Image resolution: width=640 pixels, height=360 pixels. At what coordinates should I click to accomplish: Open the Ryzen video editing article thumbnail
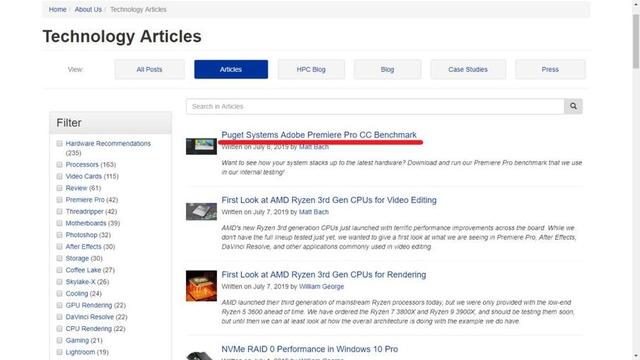(x=201, y=211)
